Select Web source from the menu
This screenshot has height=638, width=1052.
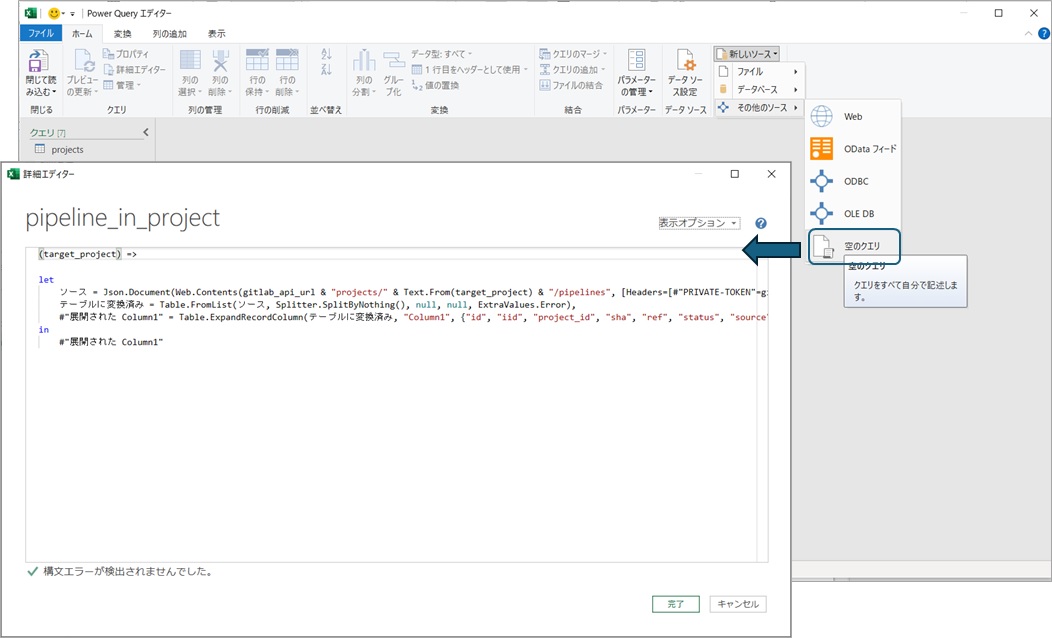tap(852, 117)
